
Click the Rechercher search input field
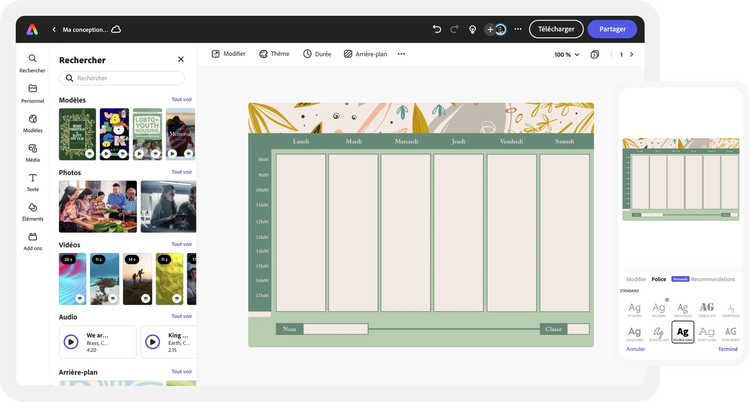pyautogui.click(x=122, y=78)
